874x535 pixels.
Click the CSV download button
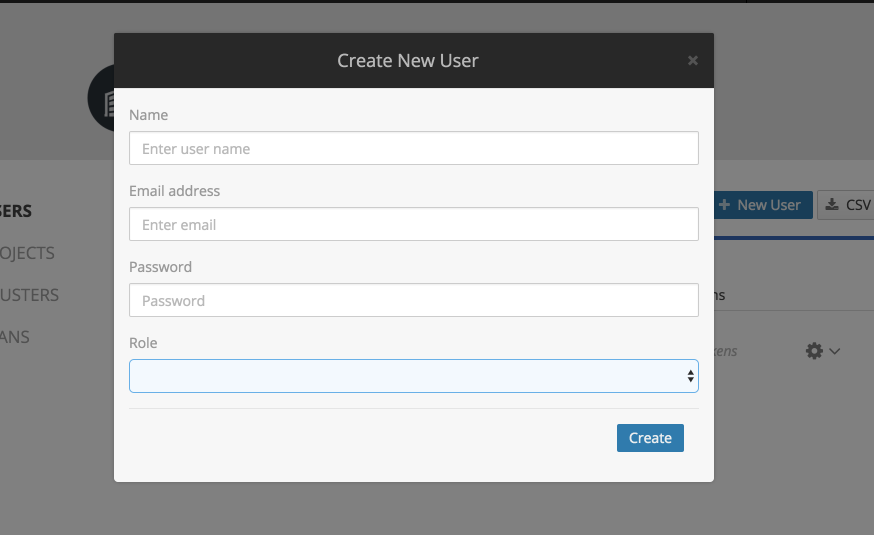coord(846,205)
